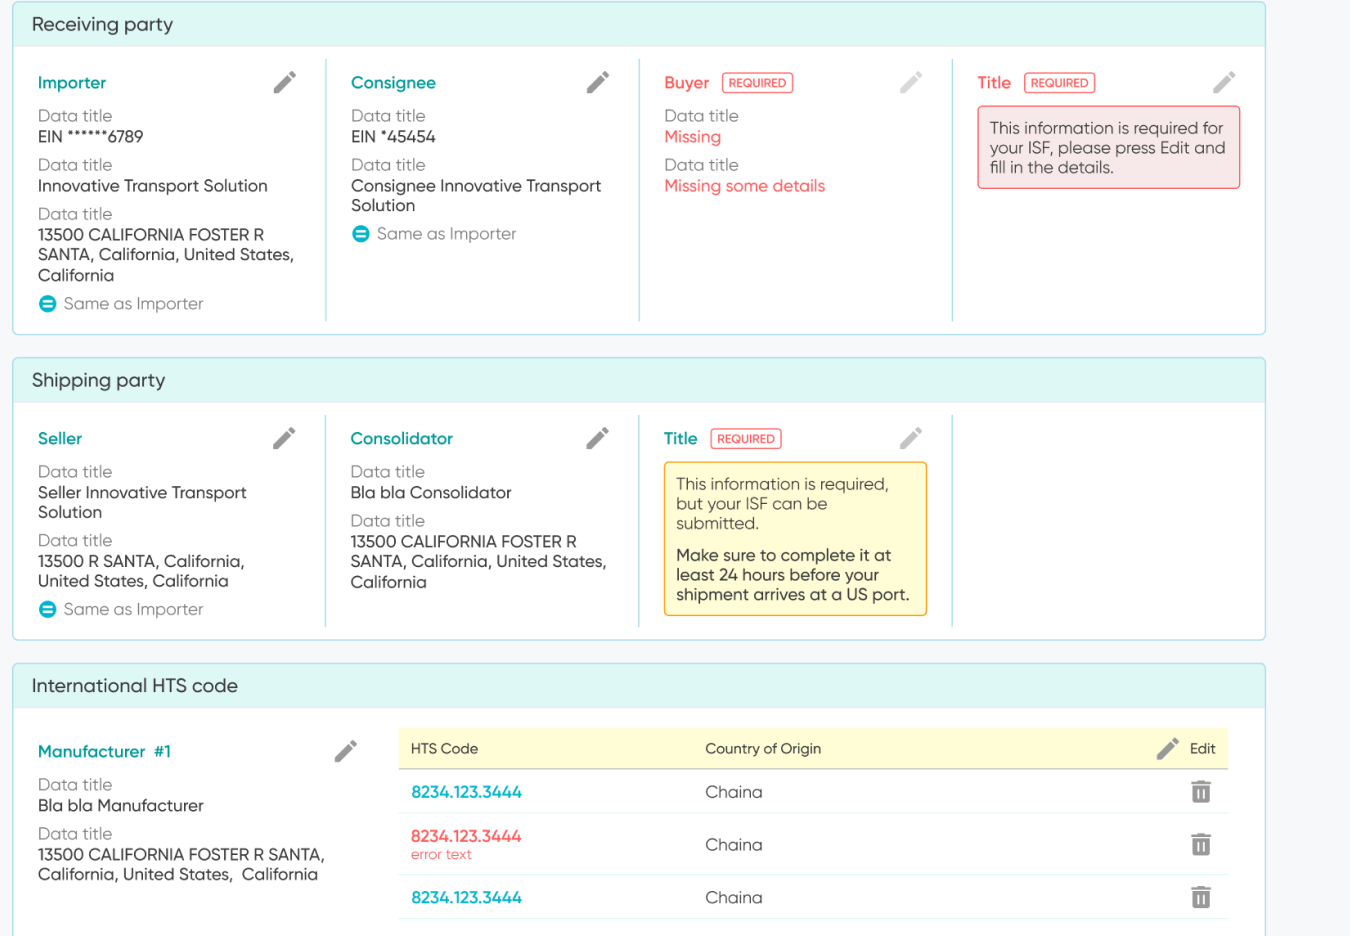
Task: Edit the Shipping party Title section
Action: pyautogui.click(x=911, y=438)
